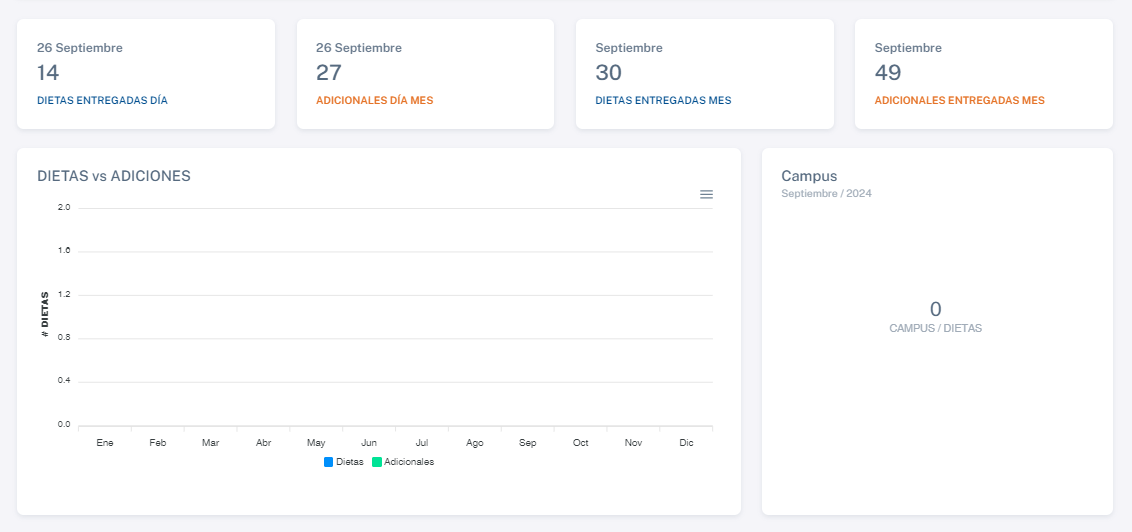Click the Campus panel heading

coord(809,176)
